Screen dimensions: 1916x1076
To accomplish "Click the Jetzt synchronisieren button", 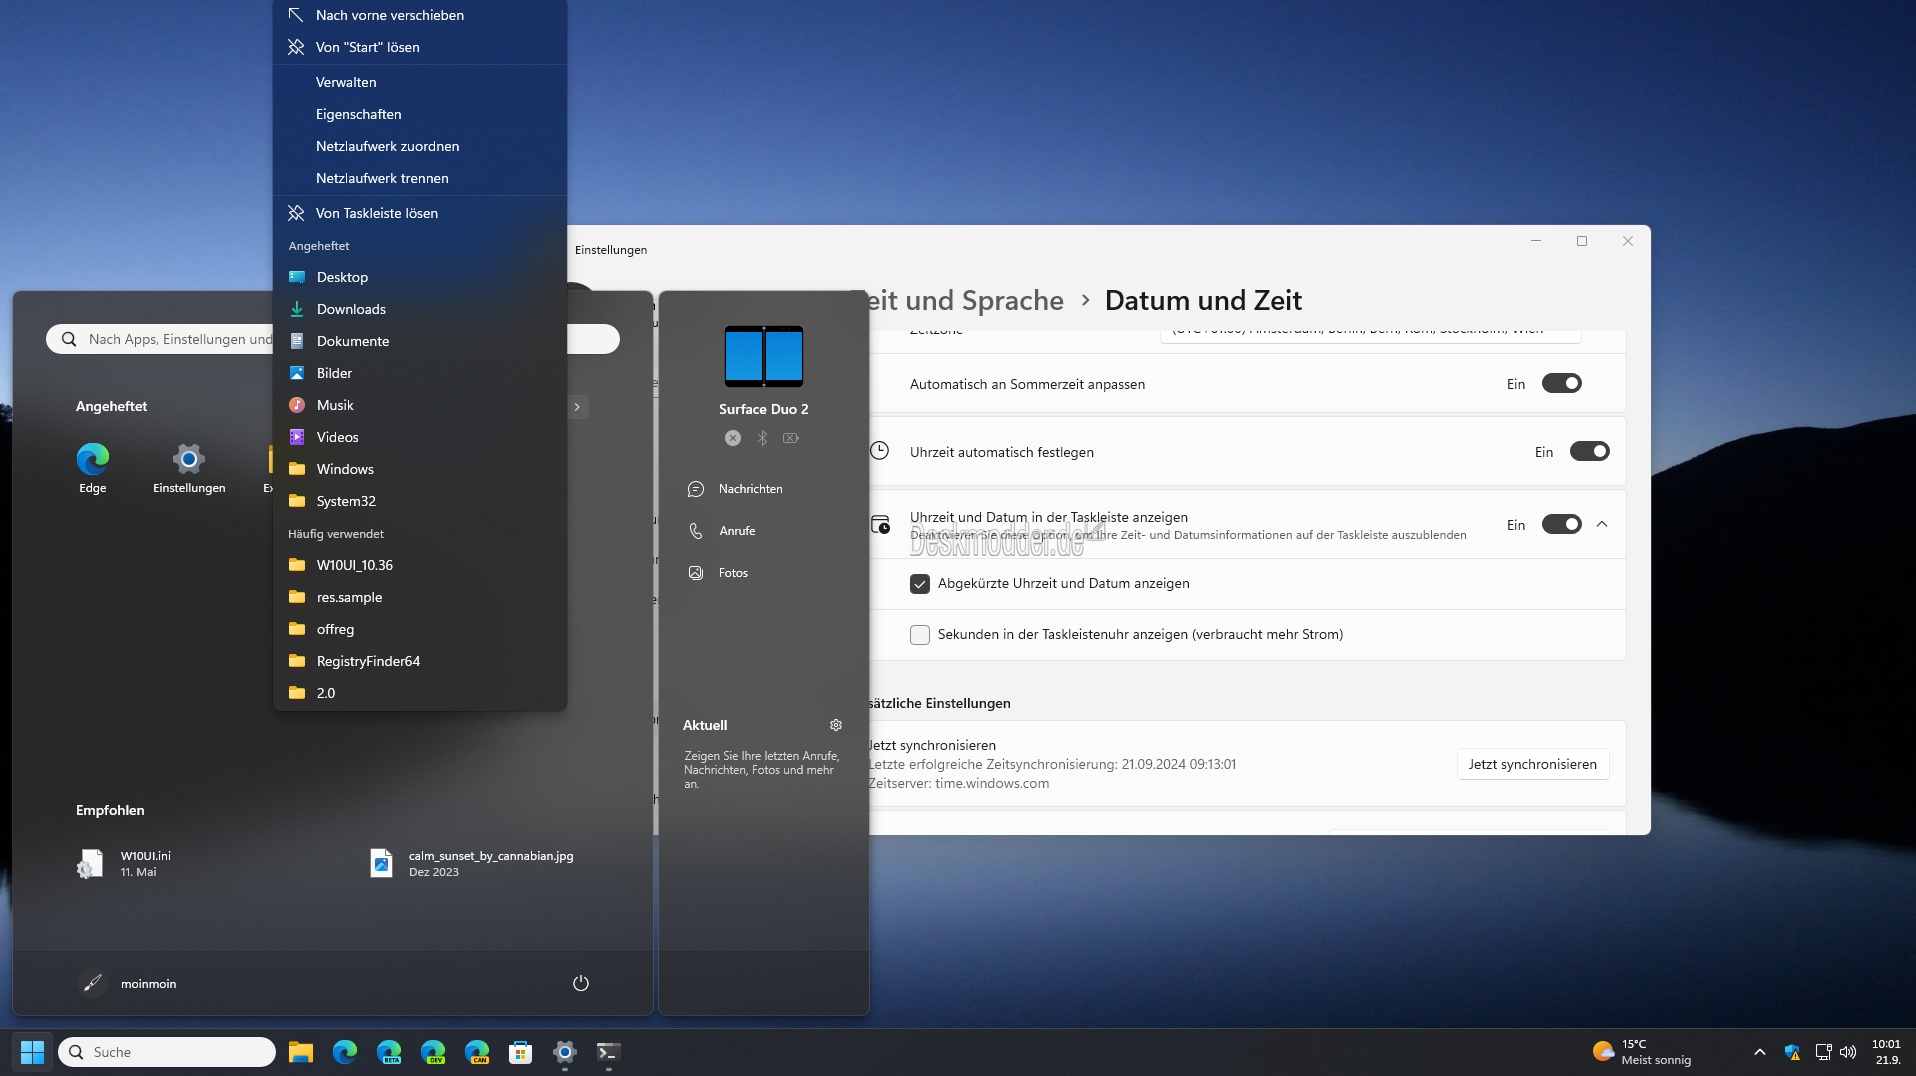I will pos(1532,764).
